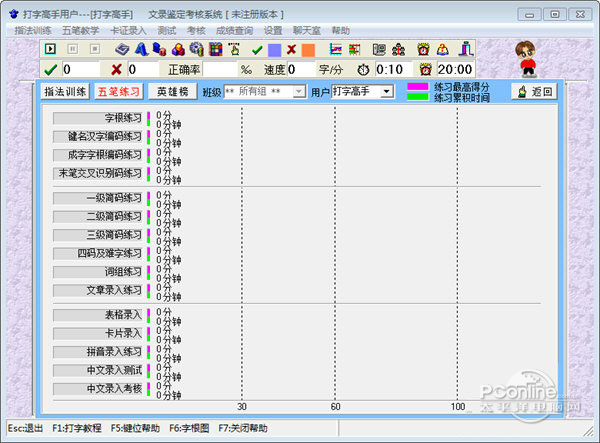Click the stopwatch icon beside 0:10
Viewport: 600px width, 443px height.
tap(363, 70)
